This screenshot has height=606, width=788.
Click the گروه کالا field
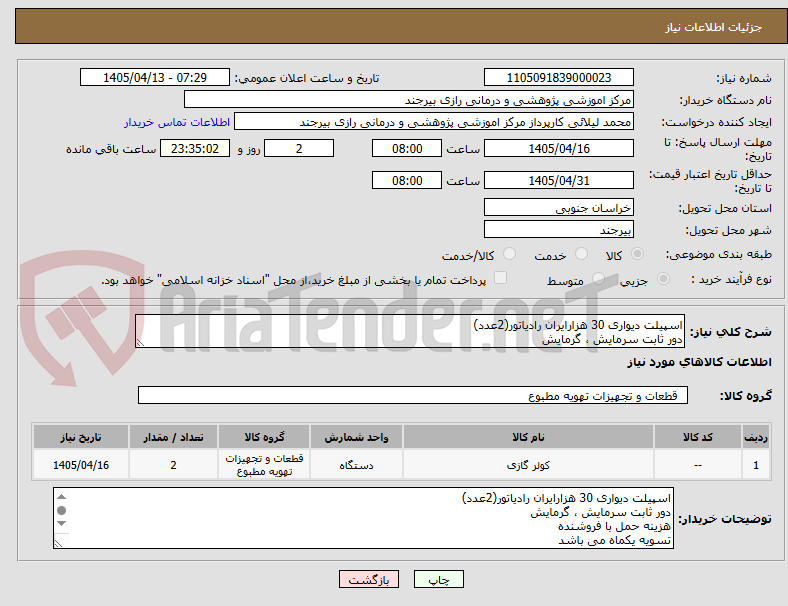point(413,395)
